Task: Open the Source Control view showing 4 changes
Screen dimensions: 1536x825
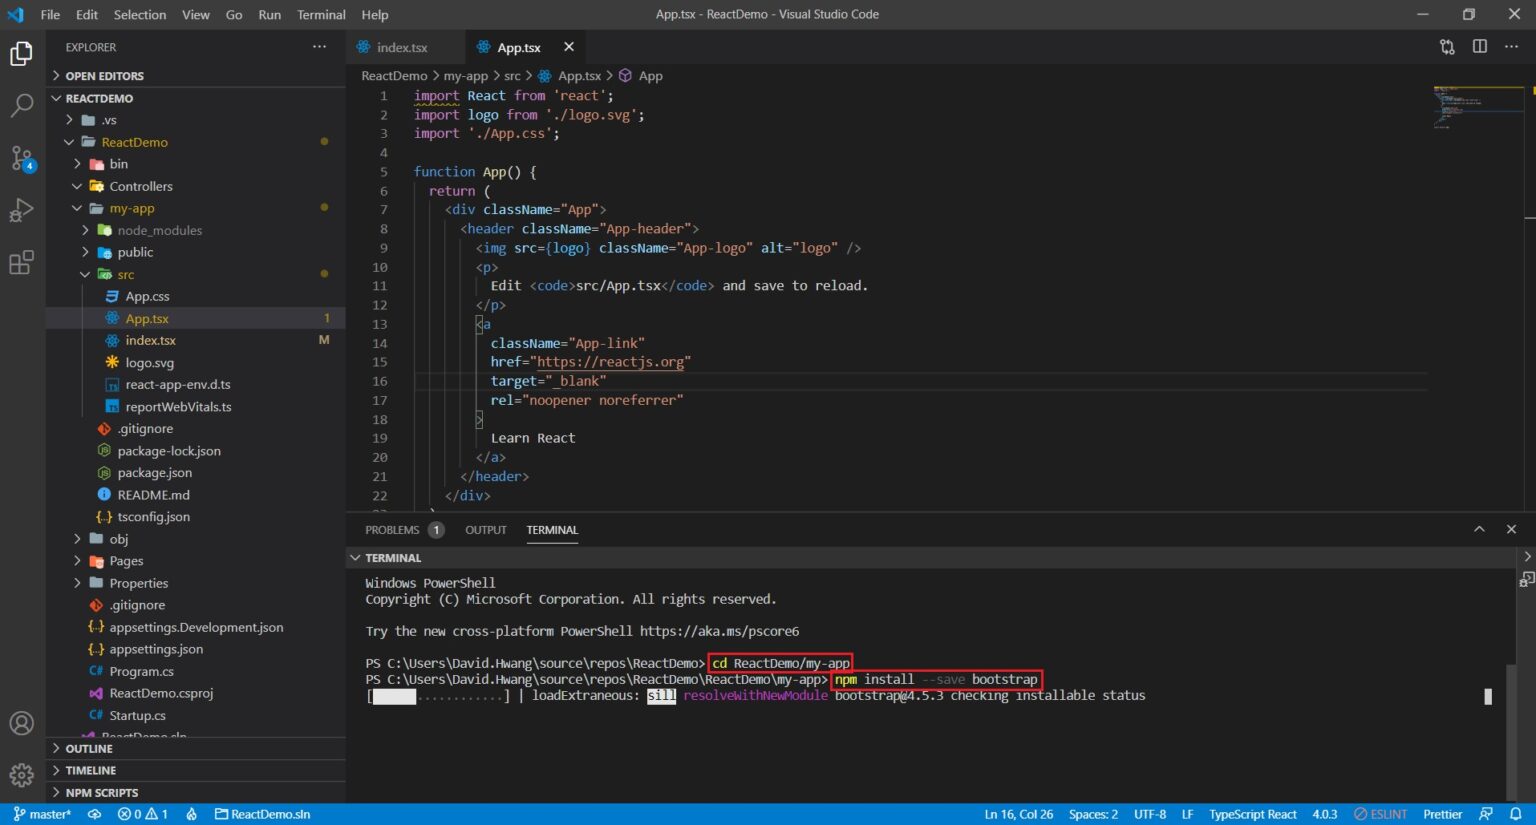Action: point(22,158)
